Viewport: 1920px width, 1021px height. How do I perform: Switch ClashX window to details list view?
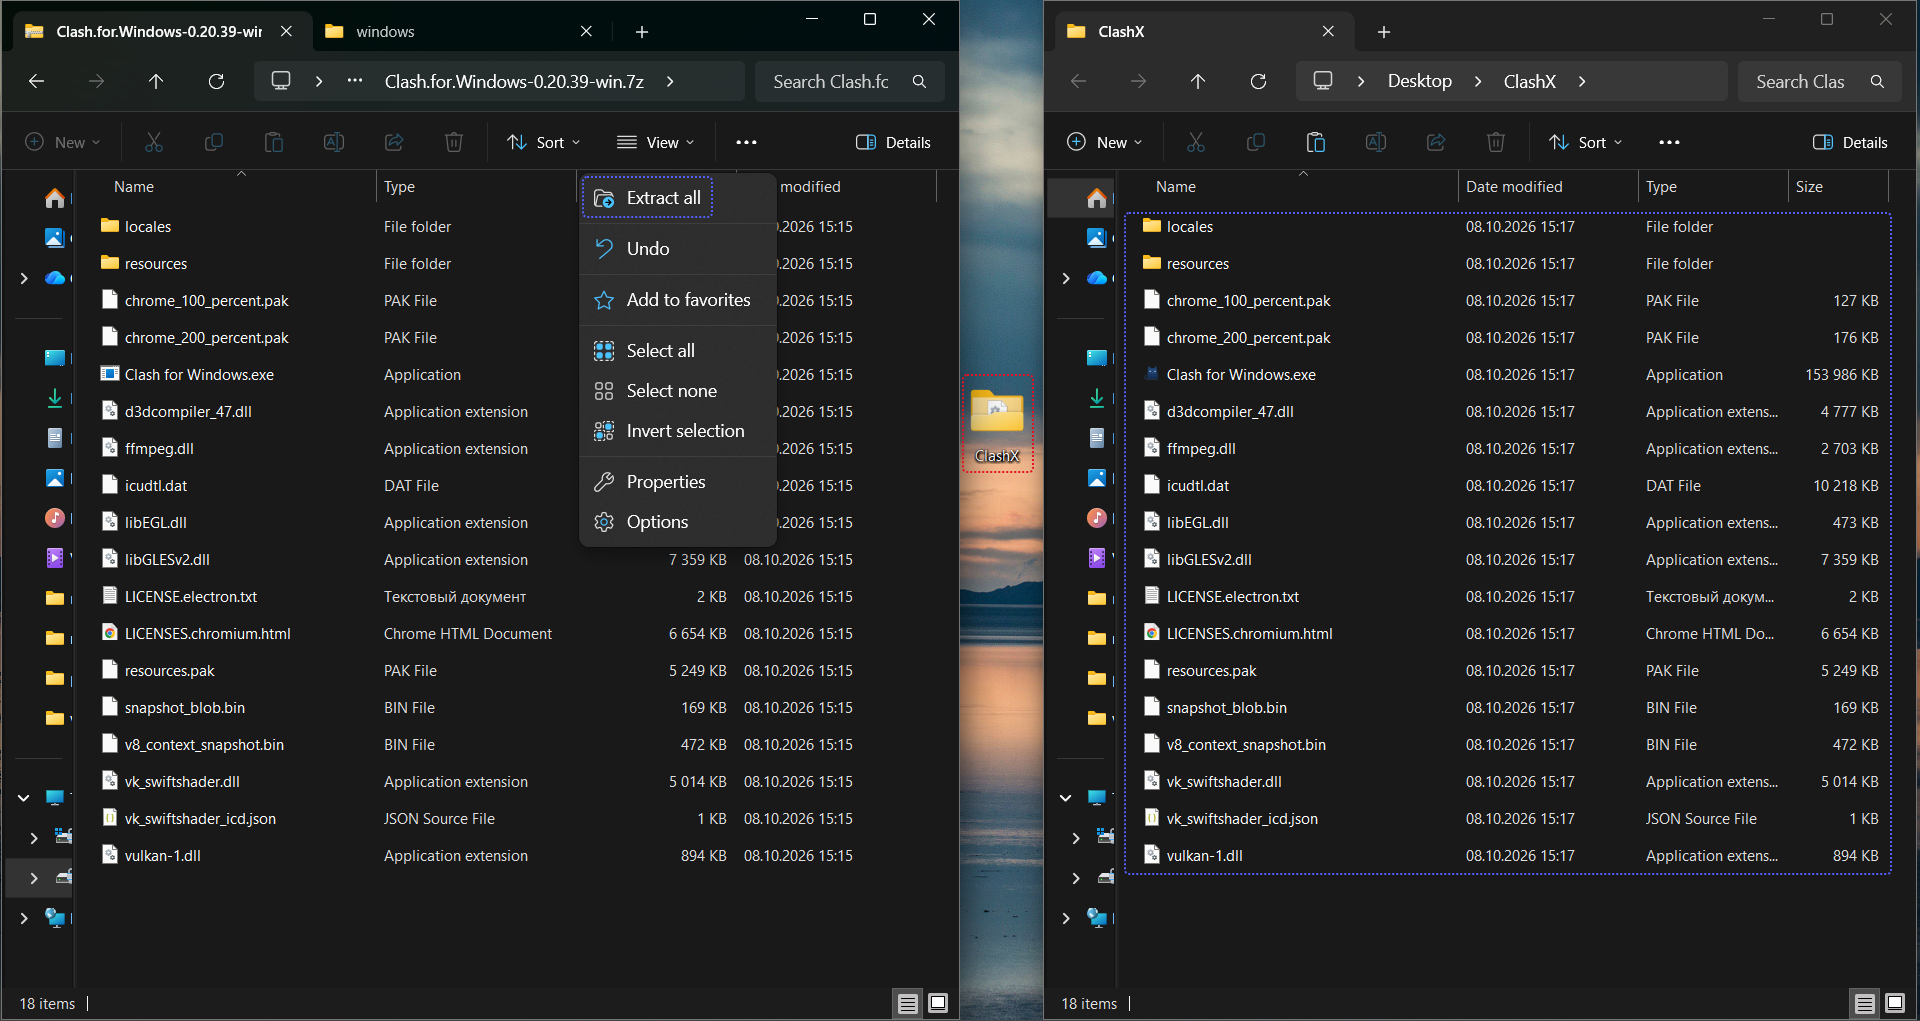[1865, 1003]
